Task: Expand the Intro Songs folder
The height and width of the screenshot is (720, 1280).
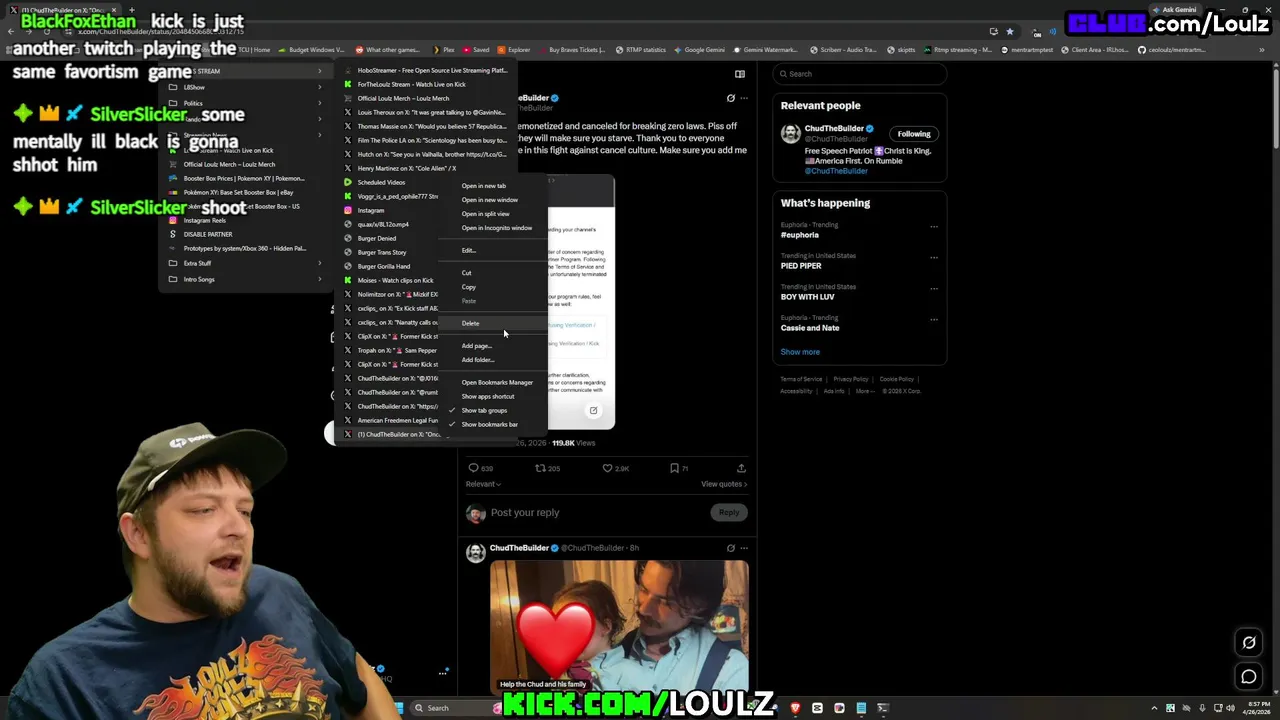Action: click(x=245, y=279)
